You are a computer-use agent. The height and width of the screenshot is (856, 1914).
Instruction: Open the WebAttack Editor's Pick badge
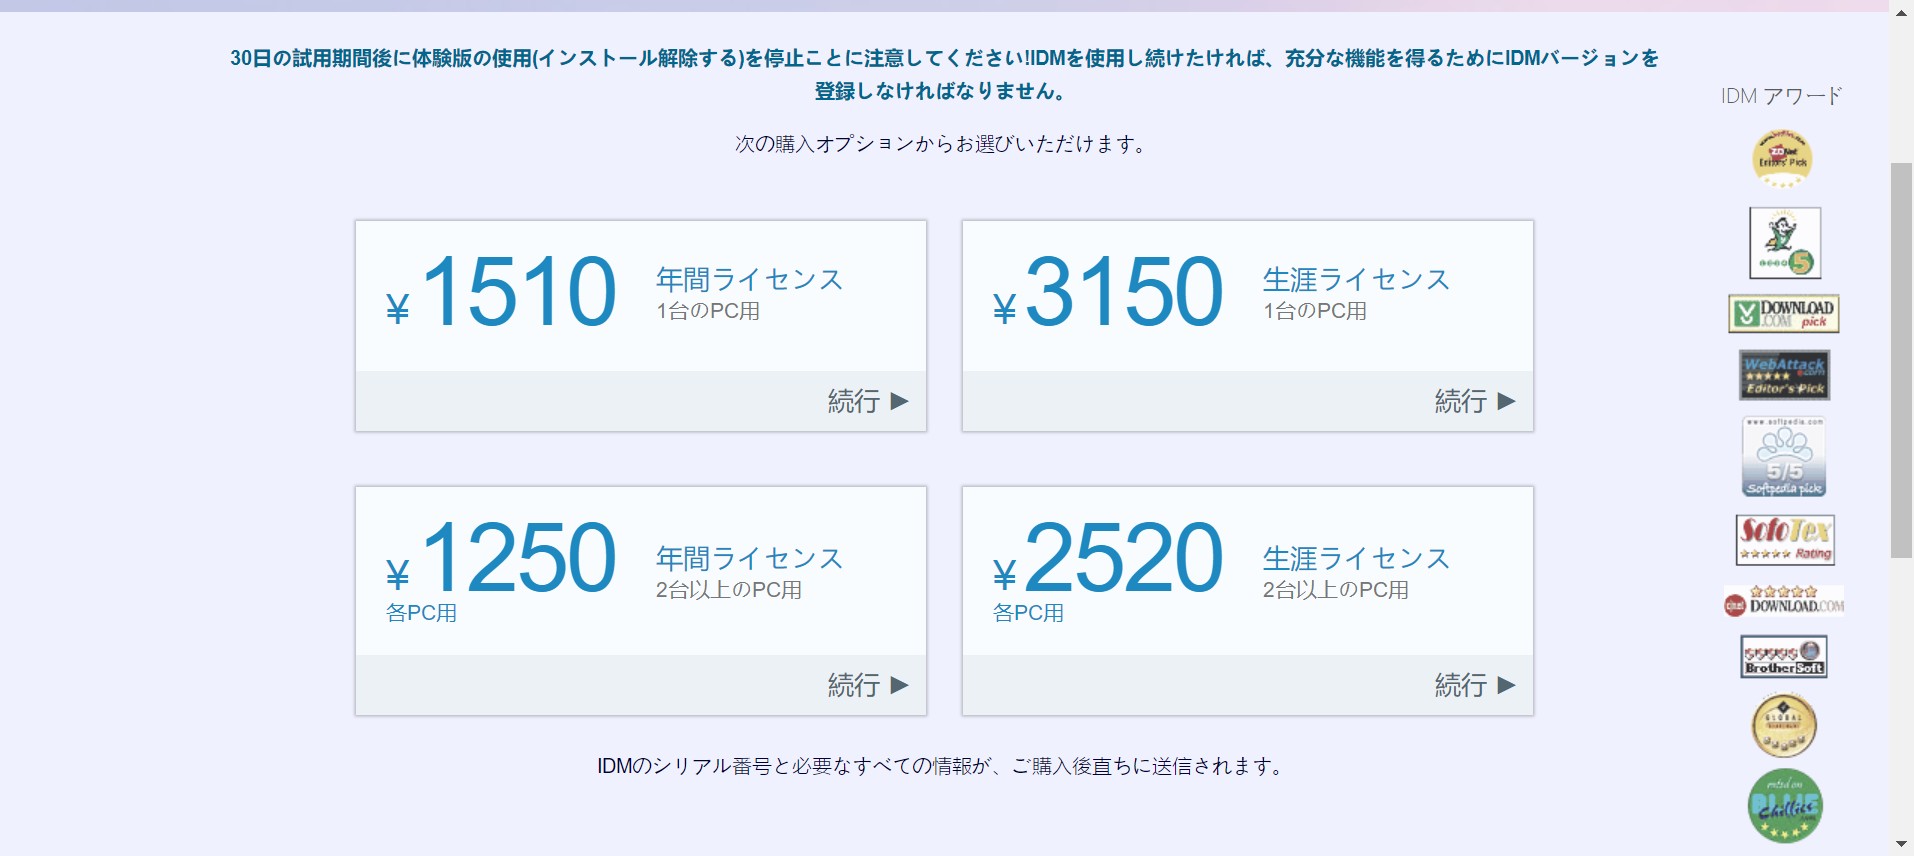click(x=1785, y=375)
